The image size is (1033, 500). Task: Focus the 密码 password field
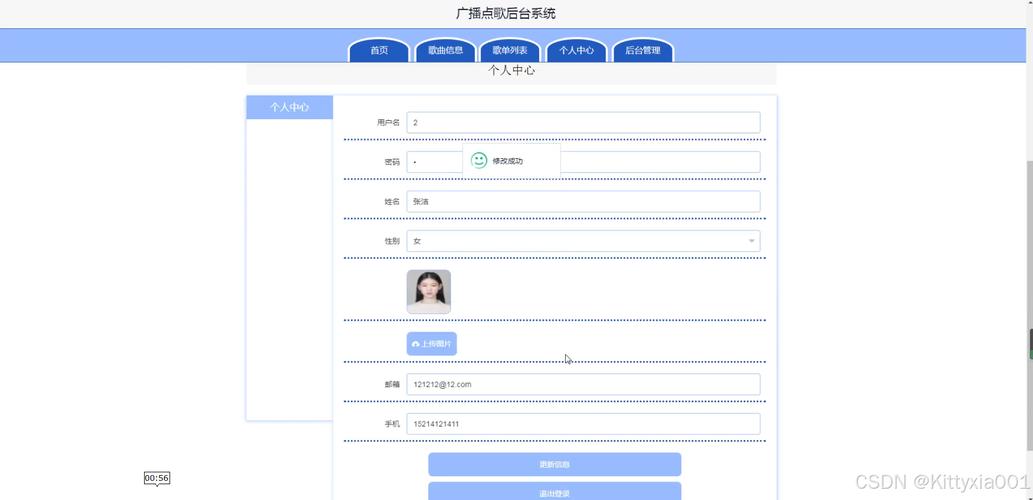[433, 162]
